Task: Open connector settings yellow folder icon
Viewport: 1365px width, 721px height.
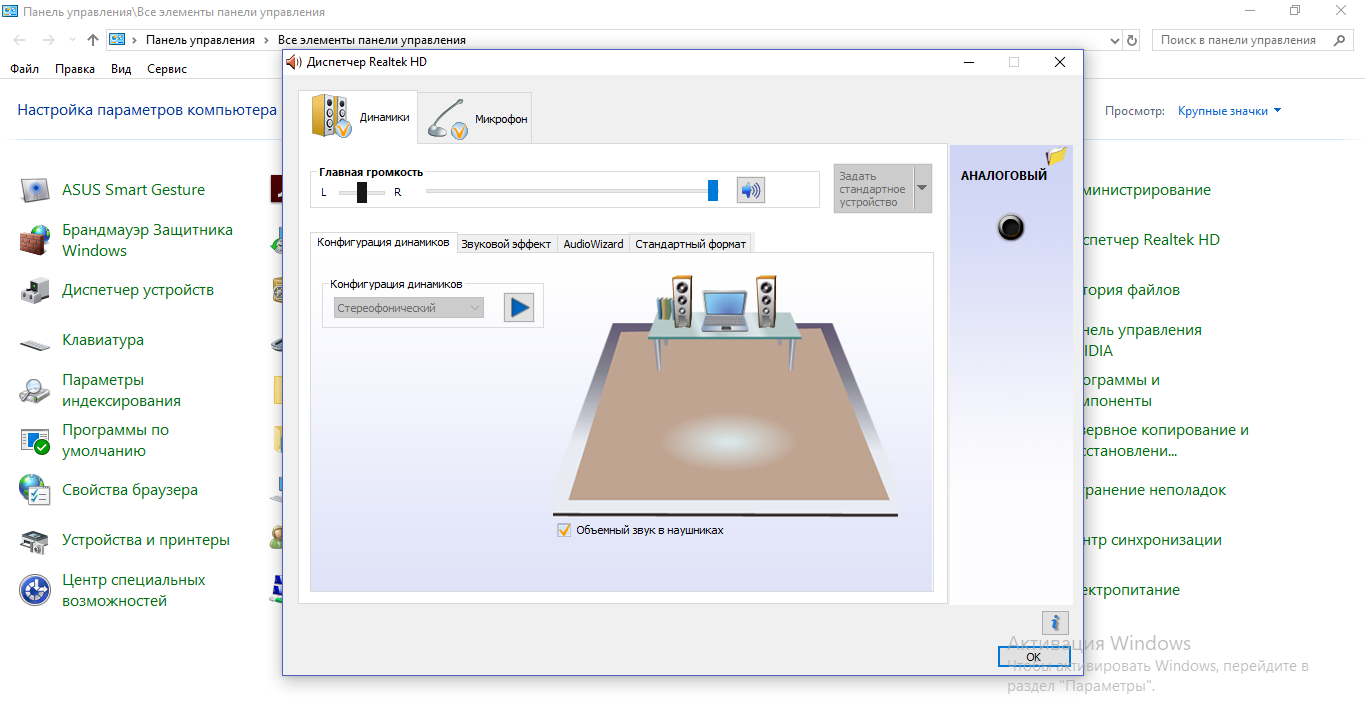Action: click(1056, 156)
